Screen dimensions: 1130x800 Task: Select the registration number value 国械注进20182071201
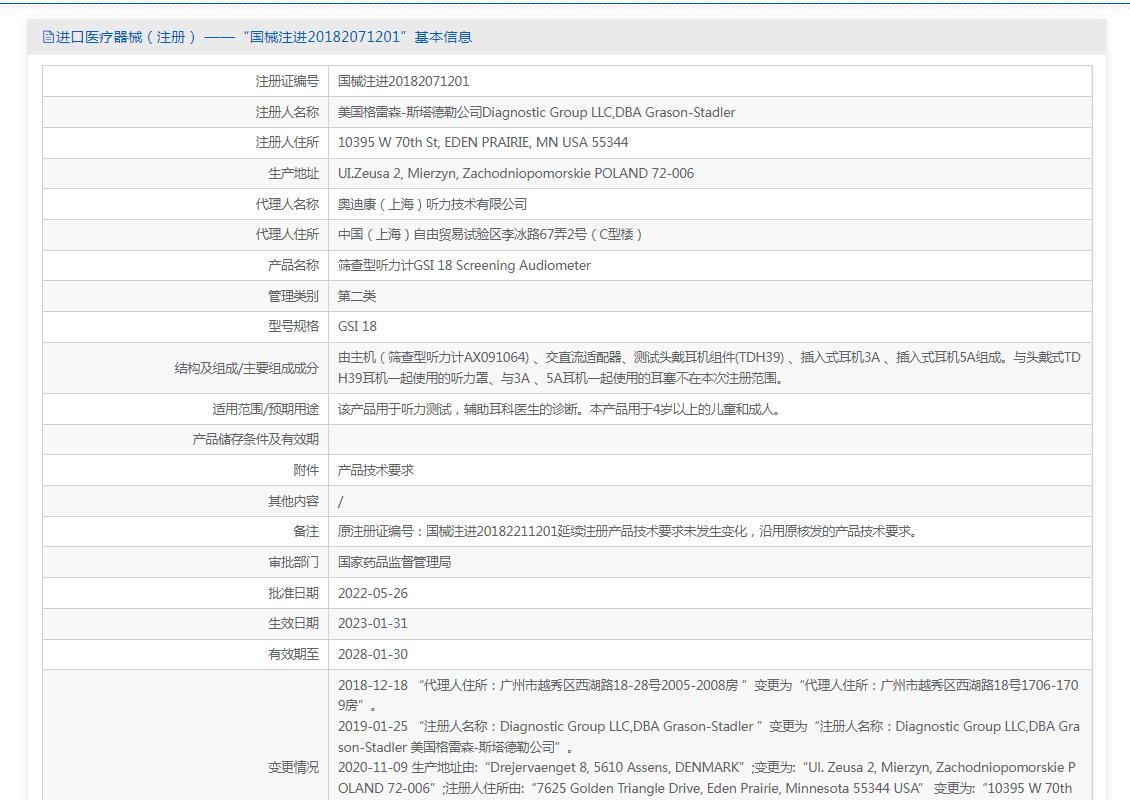point(404,81)
